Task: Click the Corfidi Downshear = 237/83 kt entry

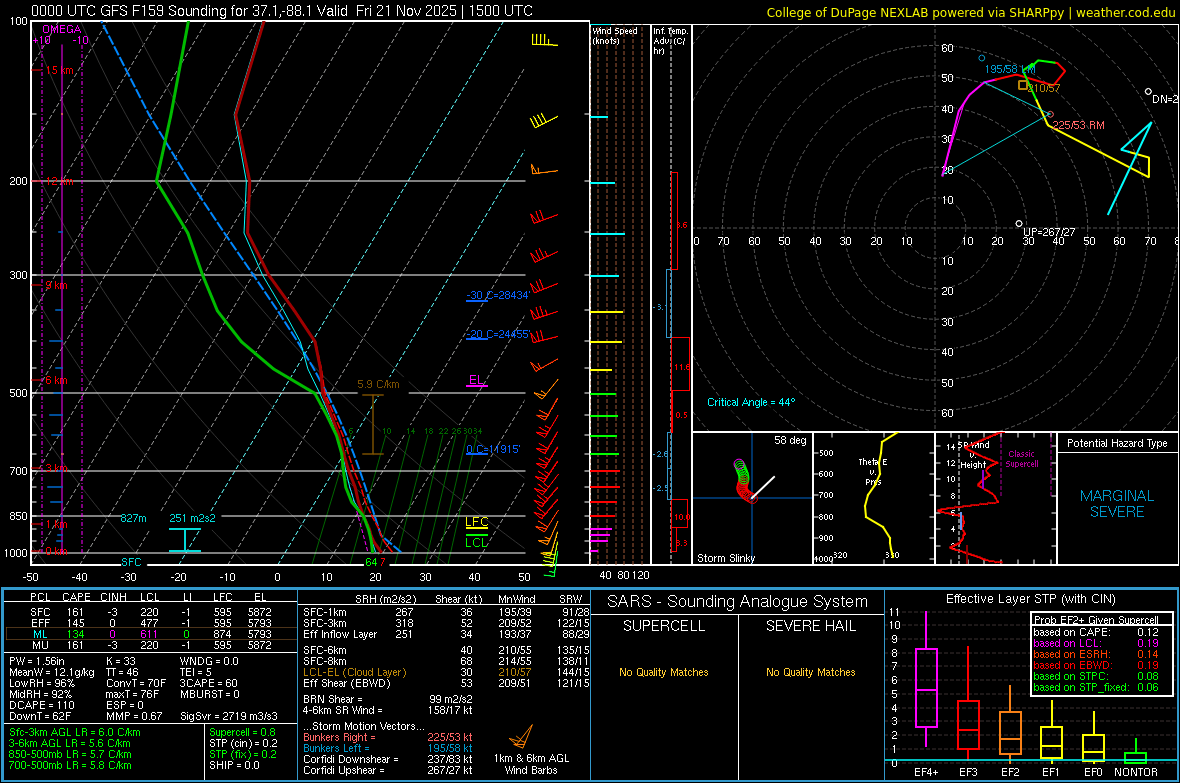Action: tap(388, 759)
